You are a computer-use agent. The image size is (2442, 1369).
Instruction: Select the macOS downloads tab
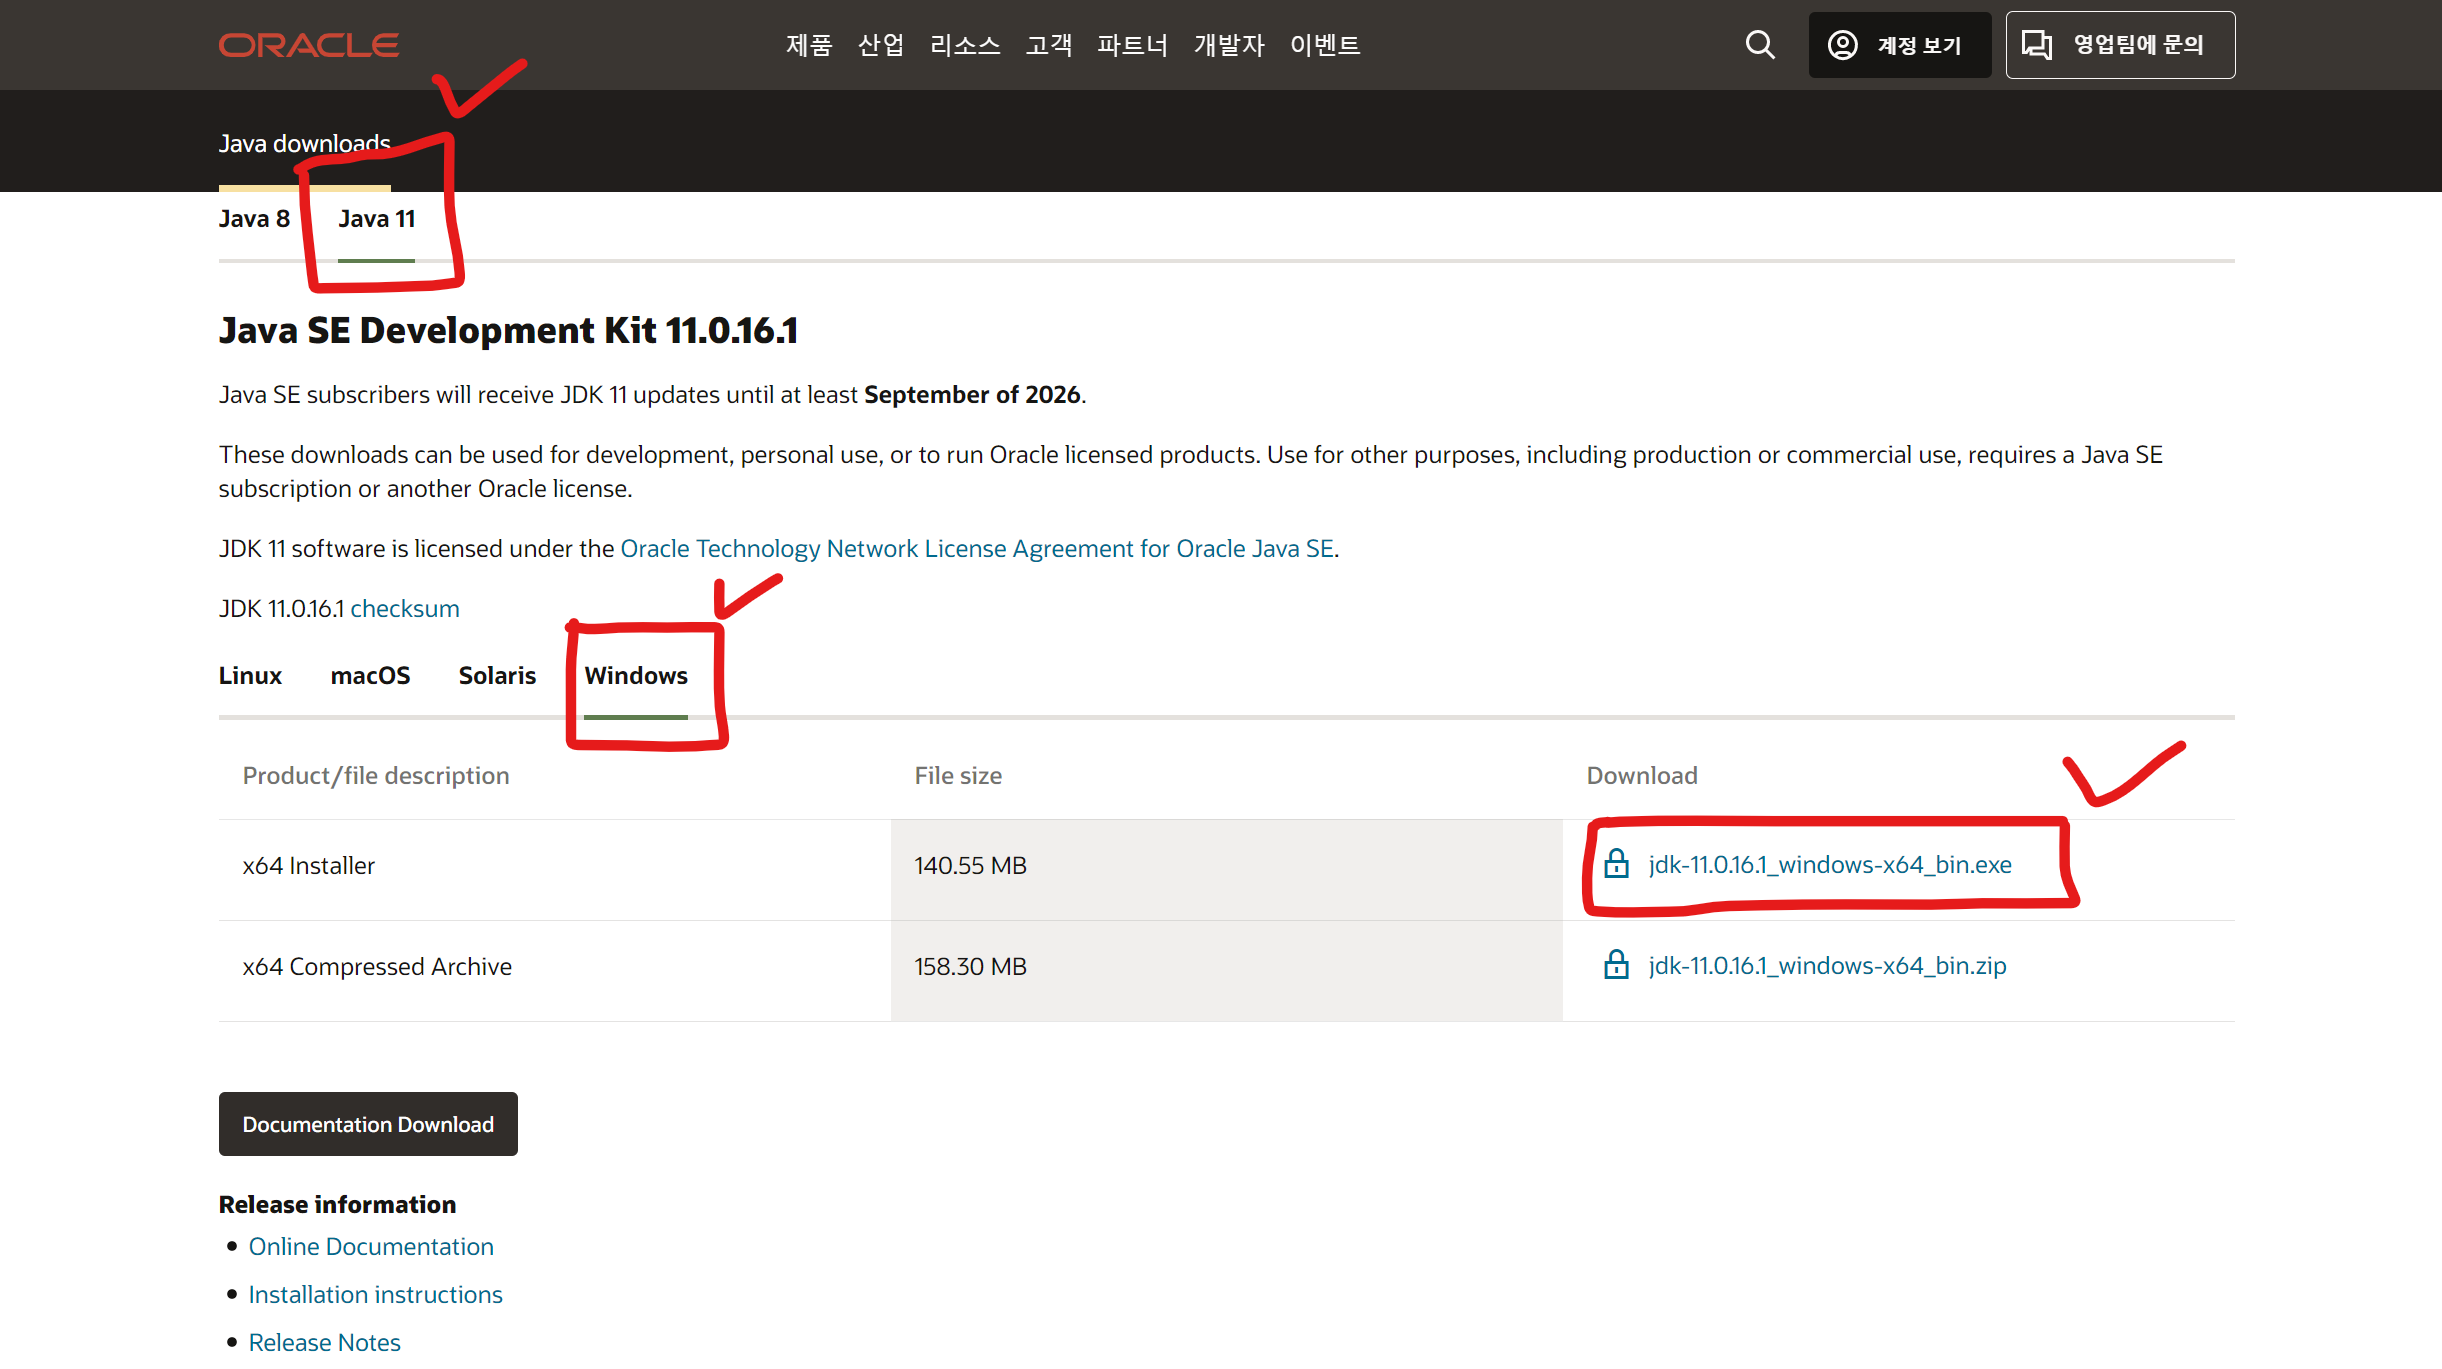click(x=370, y=676)
